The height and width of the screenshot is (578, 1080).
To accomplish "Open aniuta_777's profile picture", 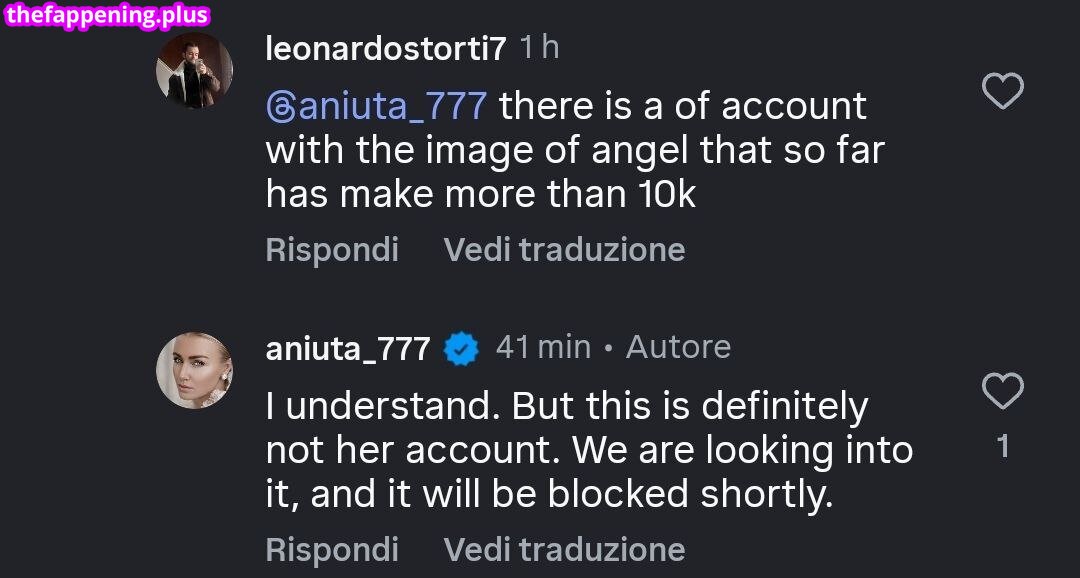I will [x=194, y=370].
